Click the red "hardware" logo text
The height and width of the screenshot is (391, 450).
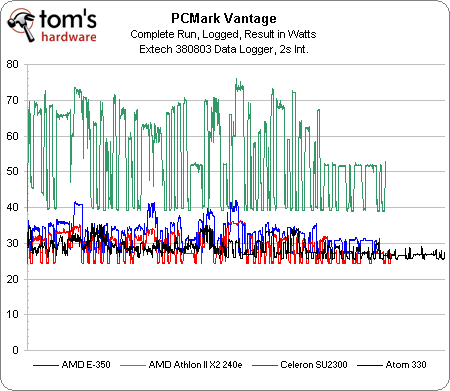pyautogui.click(x=69, y=36)
